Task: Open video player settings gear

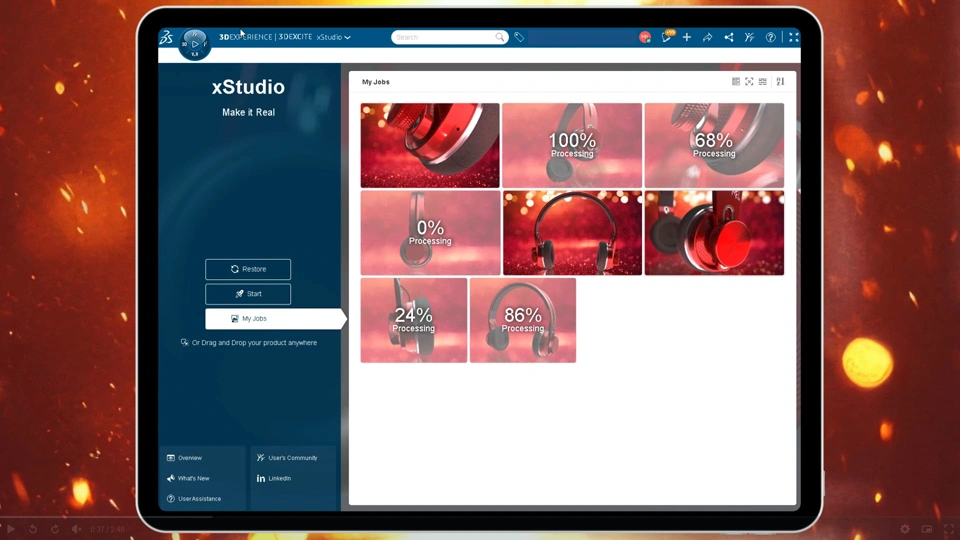Action: [x=905, y=529]
